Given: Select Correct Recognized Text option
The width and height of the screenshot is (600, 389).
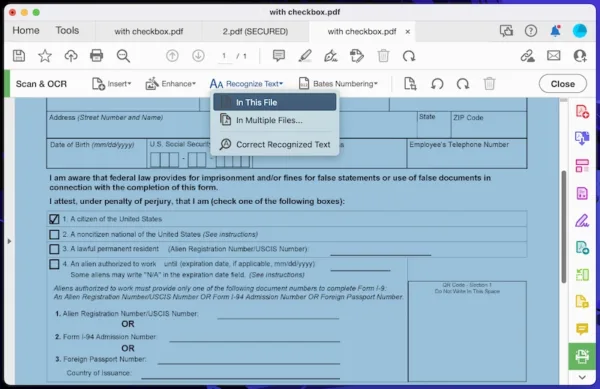Looking at the screenshot, I should pos(275,144).
